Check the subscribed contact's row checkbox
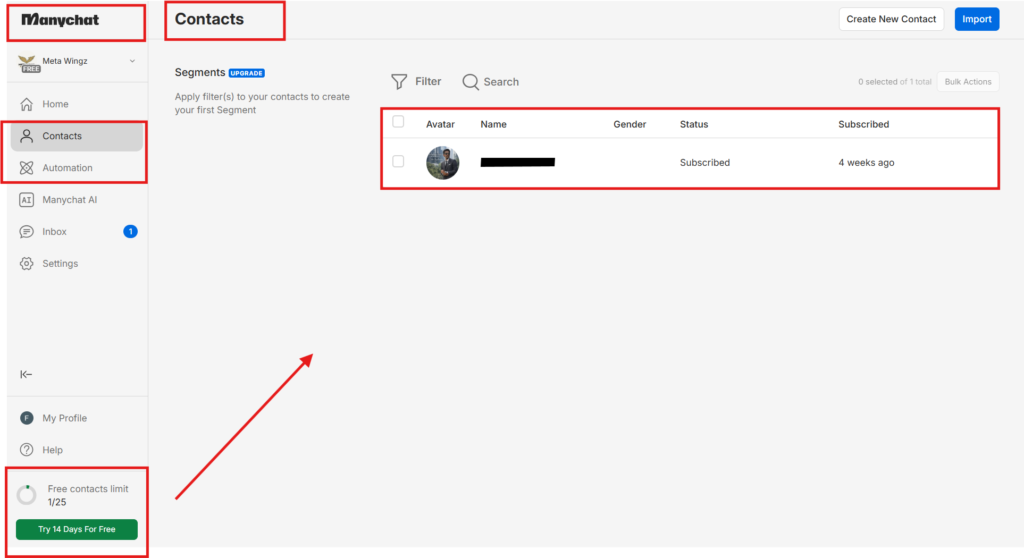This screenshot has height=558, width=1024. [398, 161]
